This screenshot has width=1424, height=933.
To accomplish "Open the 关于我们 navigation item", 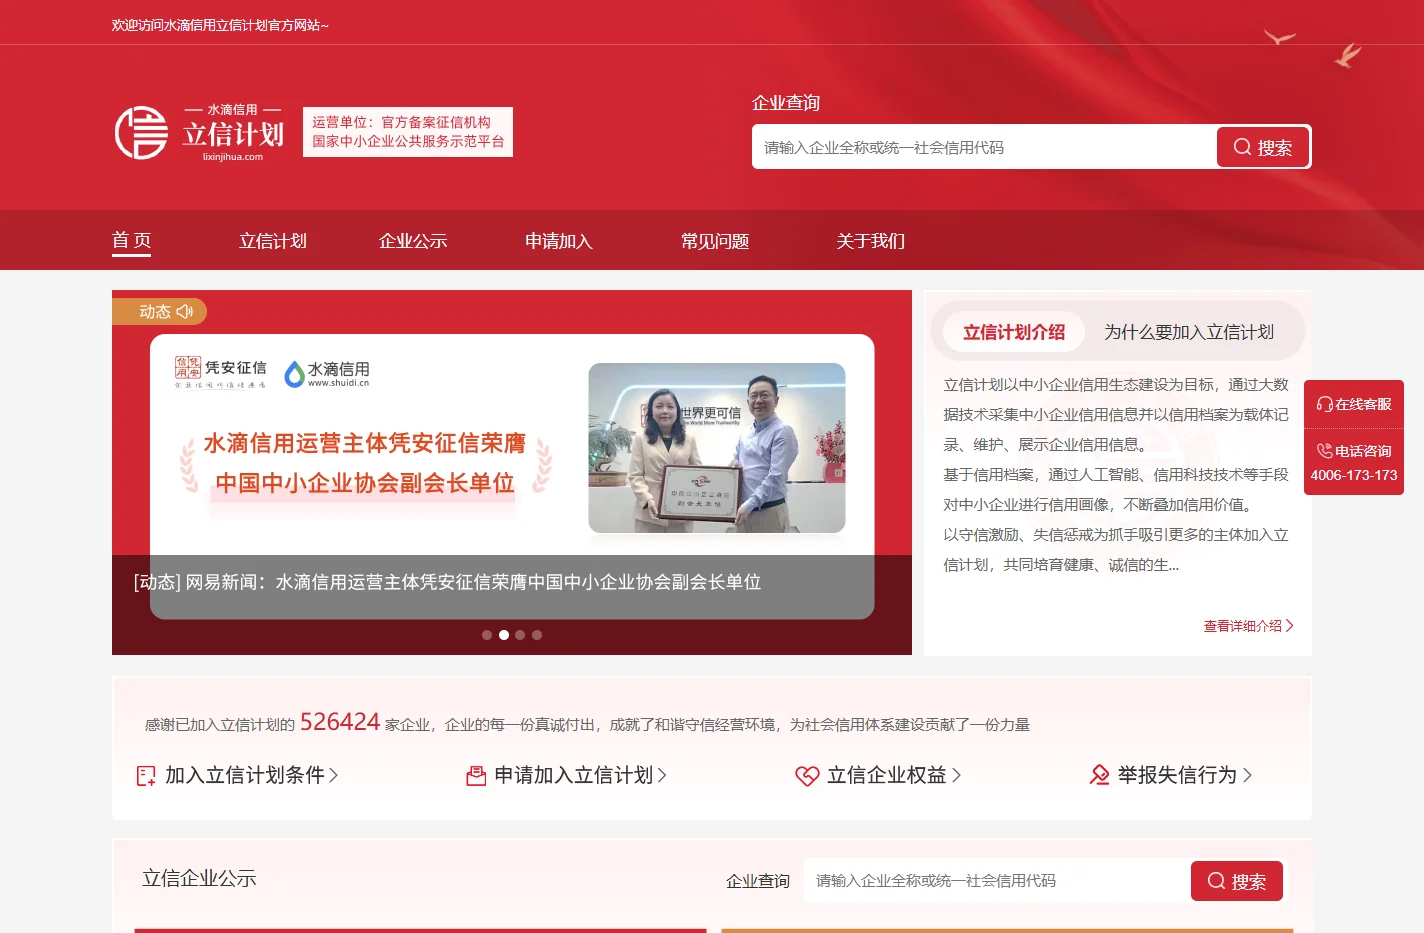I will tap(871, 241).
